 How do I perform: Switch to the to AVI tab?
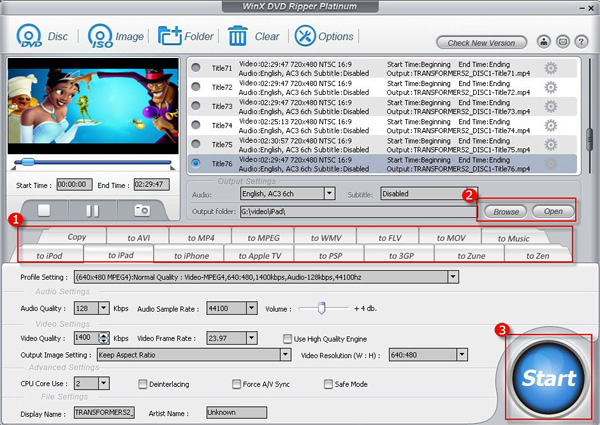(139, 238)
